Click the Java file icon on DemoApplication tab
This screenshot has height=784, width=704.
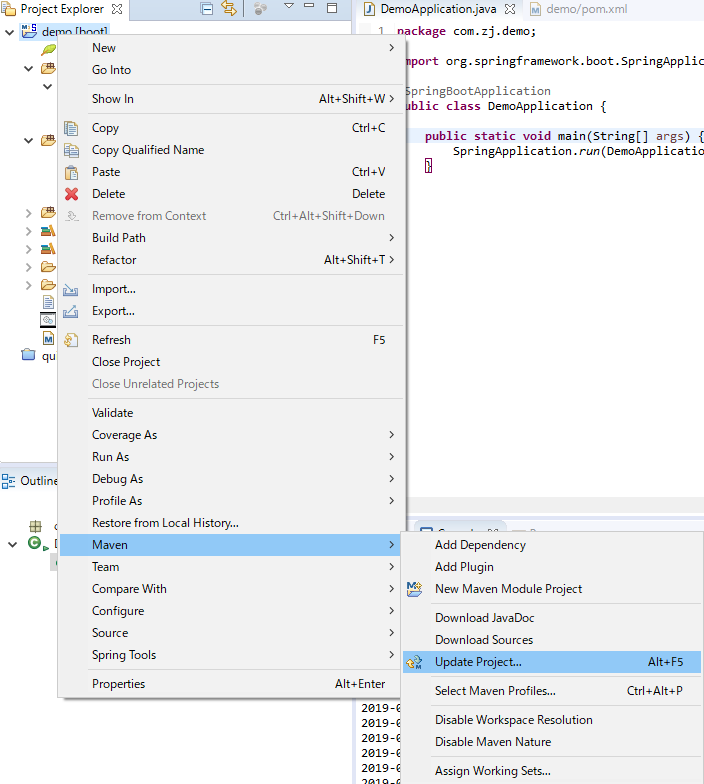point(369,9)
